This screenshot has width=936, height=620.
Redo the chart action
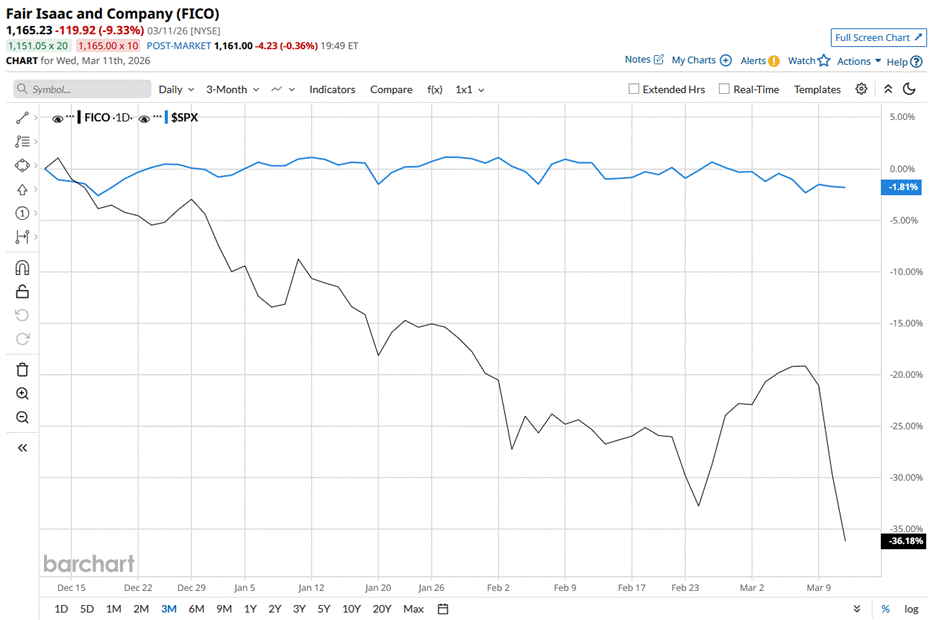(22, 339)
